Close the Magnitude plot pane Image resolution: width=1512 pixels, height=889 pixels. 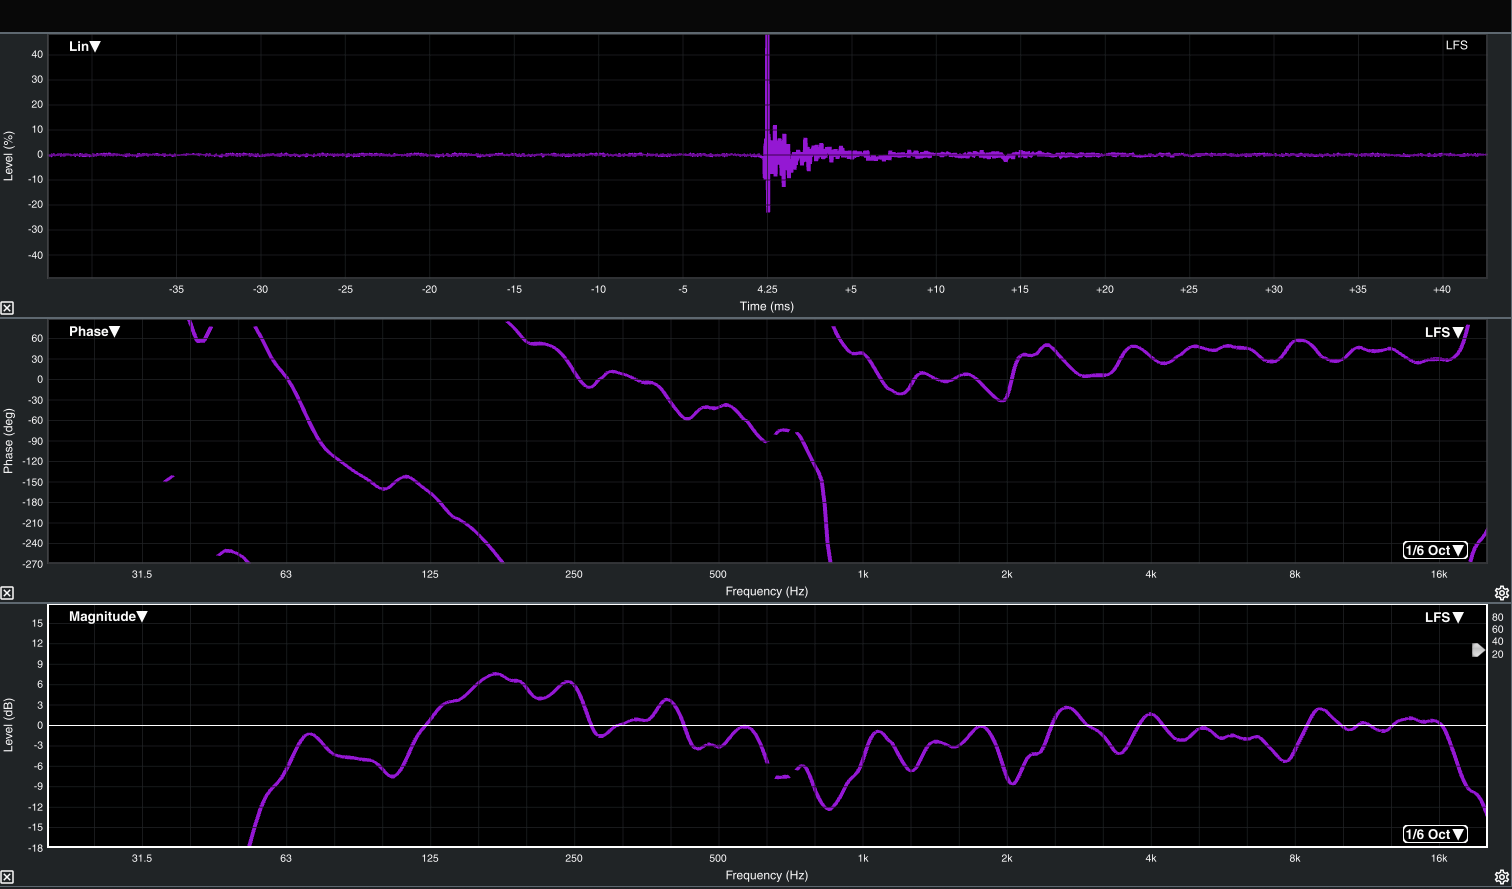pos(7,878)
